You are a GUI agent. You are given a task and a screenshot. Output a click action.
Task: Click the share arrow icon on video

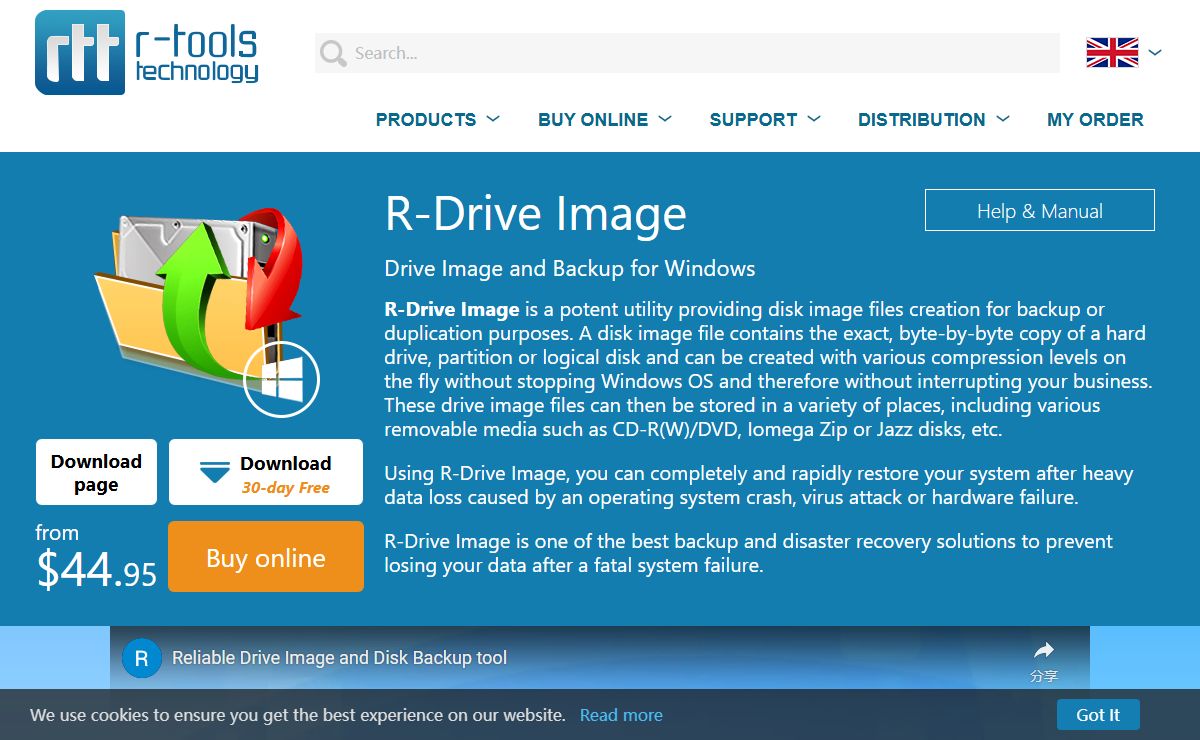1043,650
